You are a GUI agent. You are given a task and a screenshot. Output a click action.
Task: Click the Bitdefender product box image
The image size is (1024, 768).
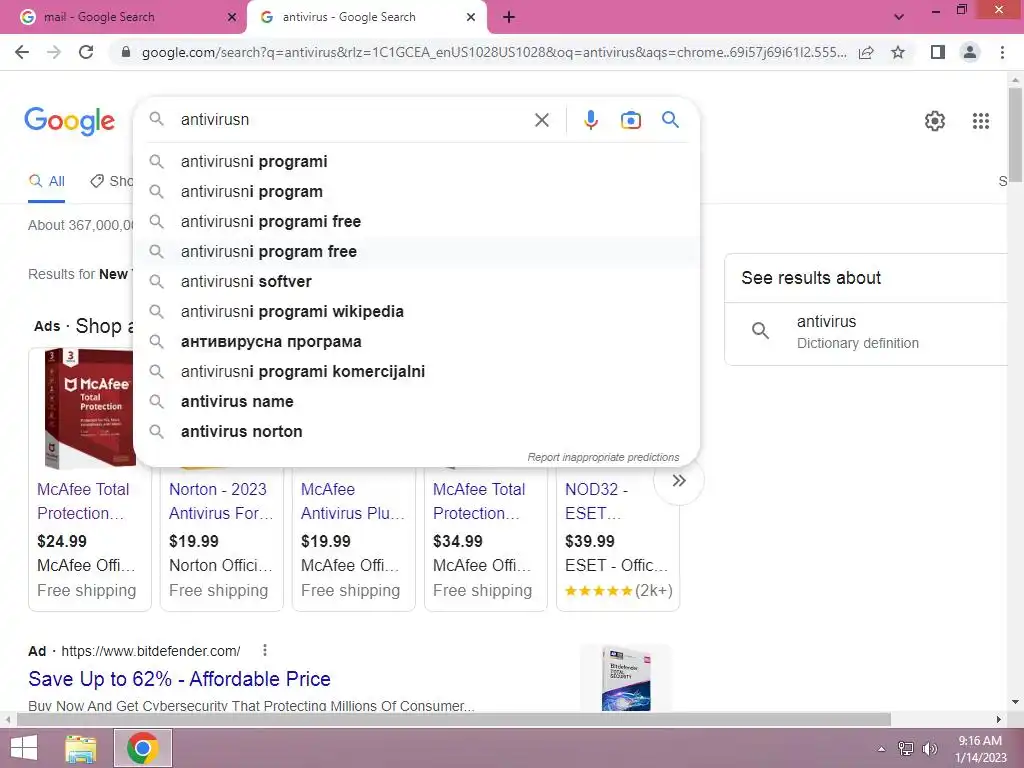(626, 679)
